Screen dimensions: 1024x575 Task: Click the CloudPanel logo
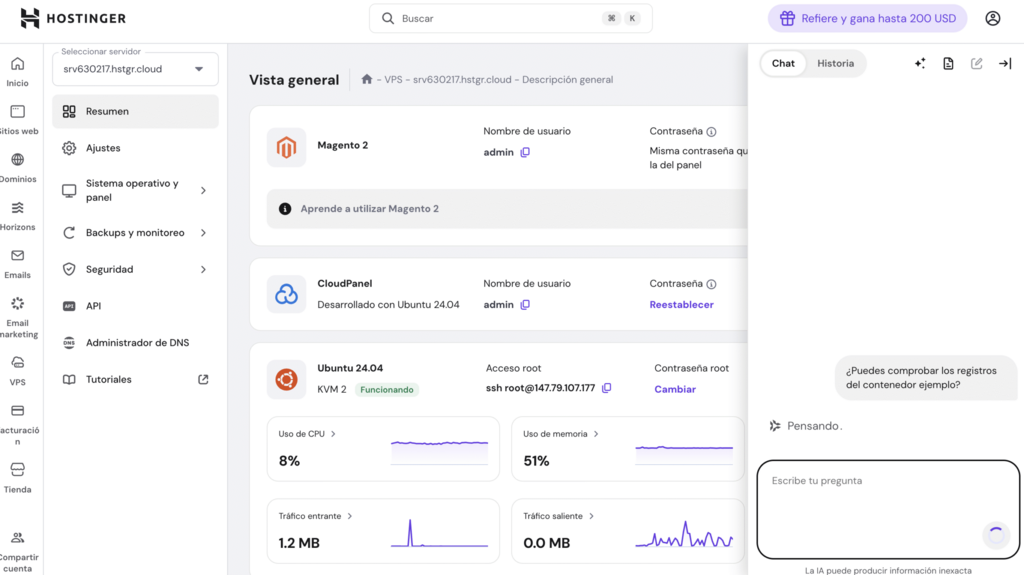(286, 294)
